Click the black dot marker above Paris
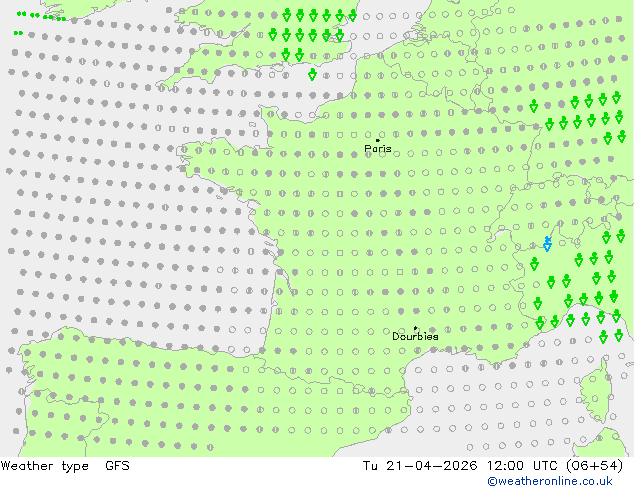Viewport: 634px width, 490px height. 378,140
